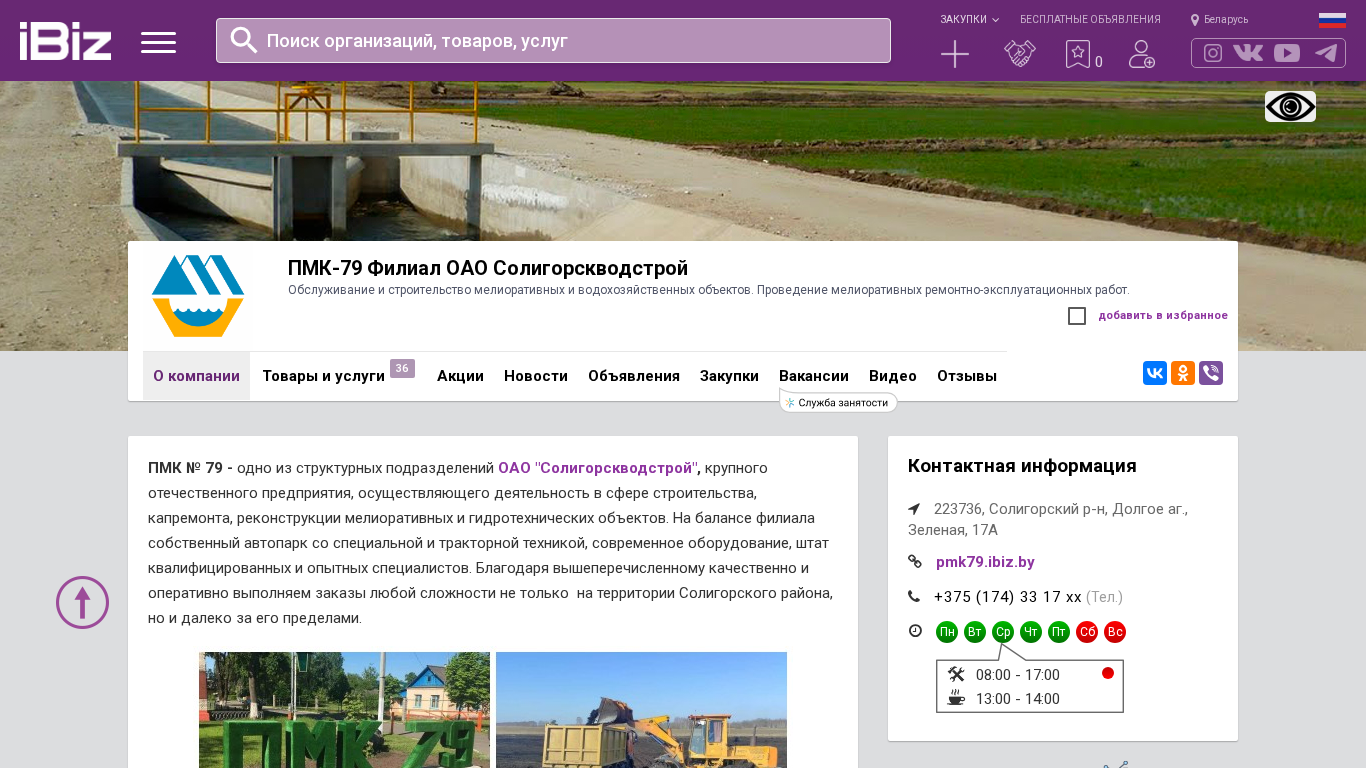
Task: Open the YouTube link in header
Action: (1287, 53)
